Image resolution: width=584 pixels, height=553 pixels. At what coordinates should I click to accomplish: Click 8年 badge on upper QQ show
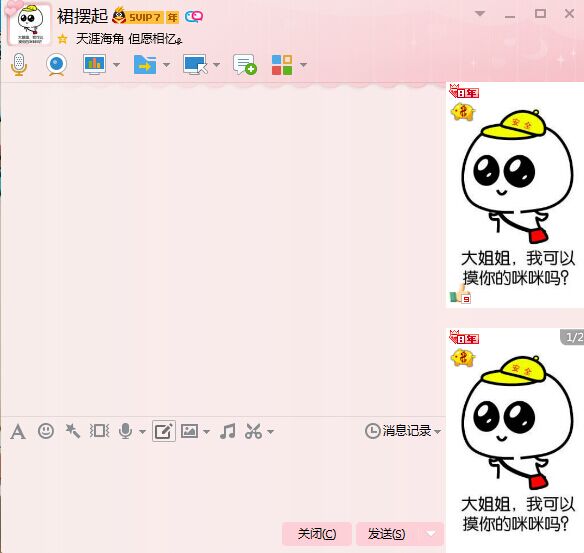tap(464, 92)
